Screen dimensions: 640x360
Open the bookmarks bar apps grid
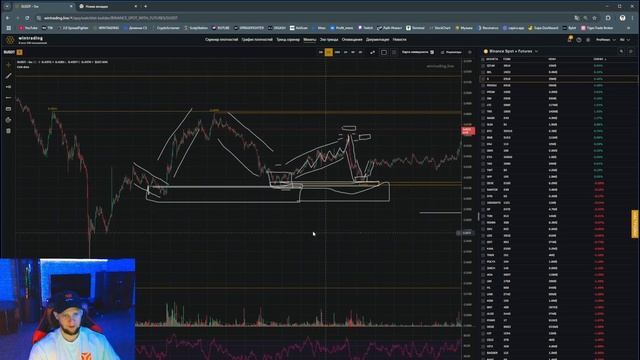pyautogui.click(x=9, y=28)
